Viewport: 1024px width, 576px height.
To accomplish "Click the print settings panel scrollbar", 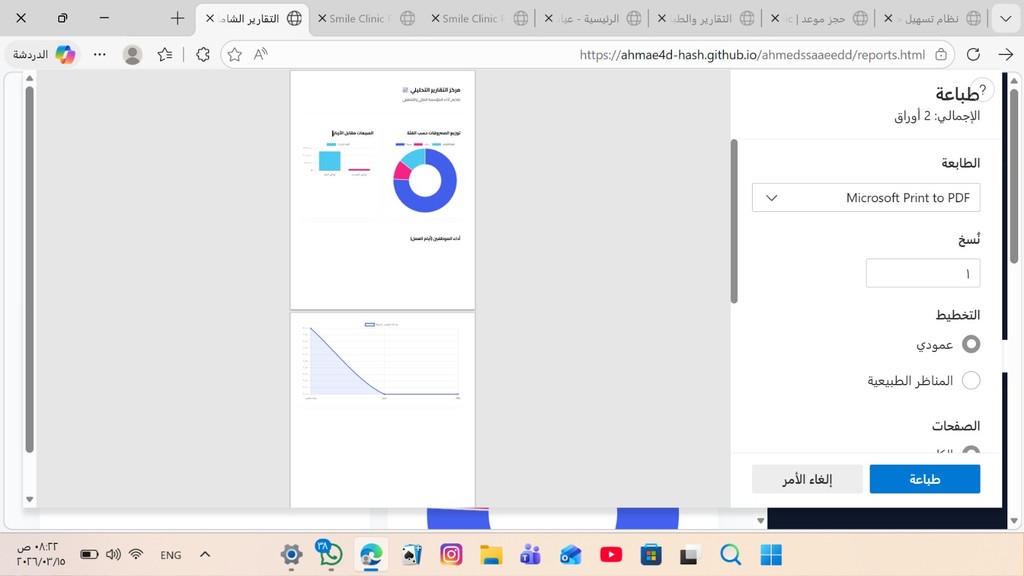I will tap(734, 221).
